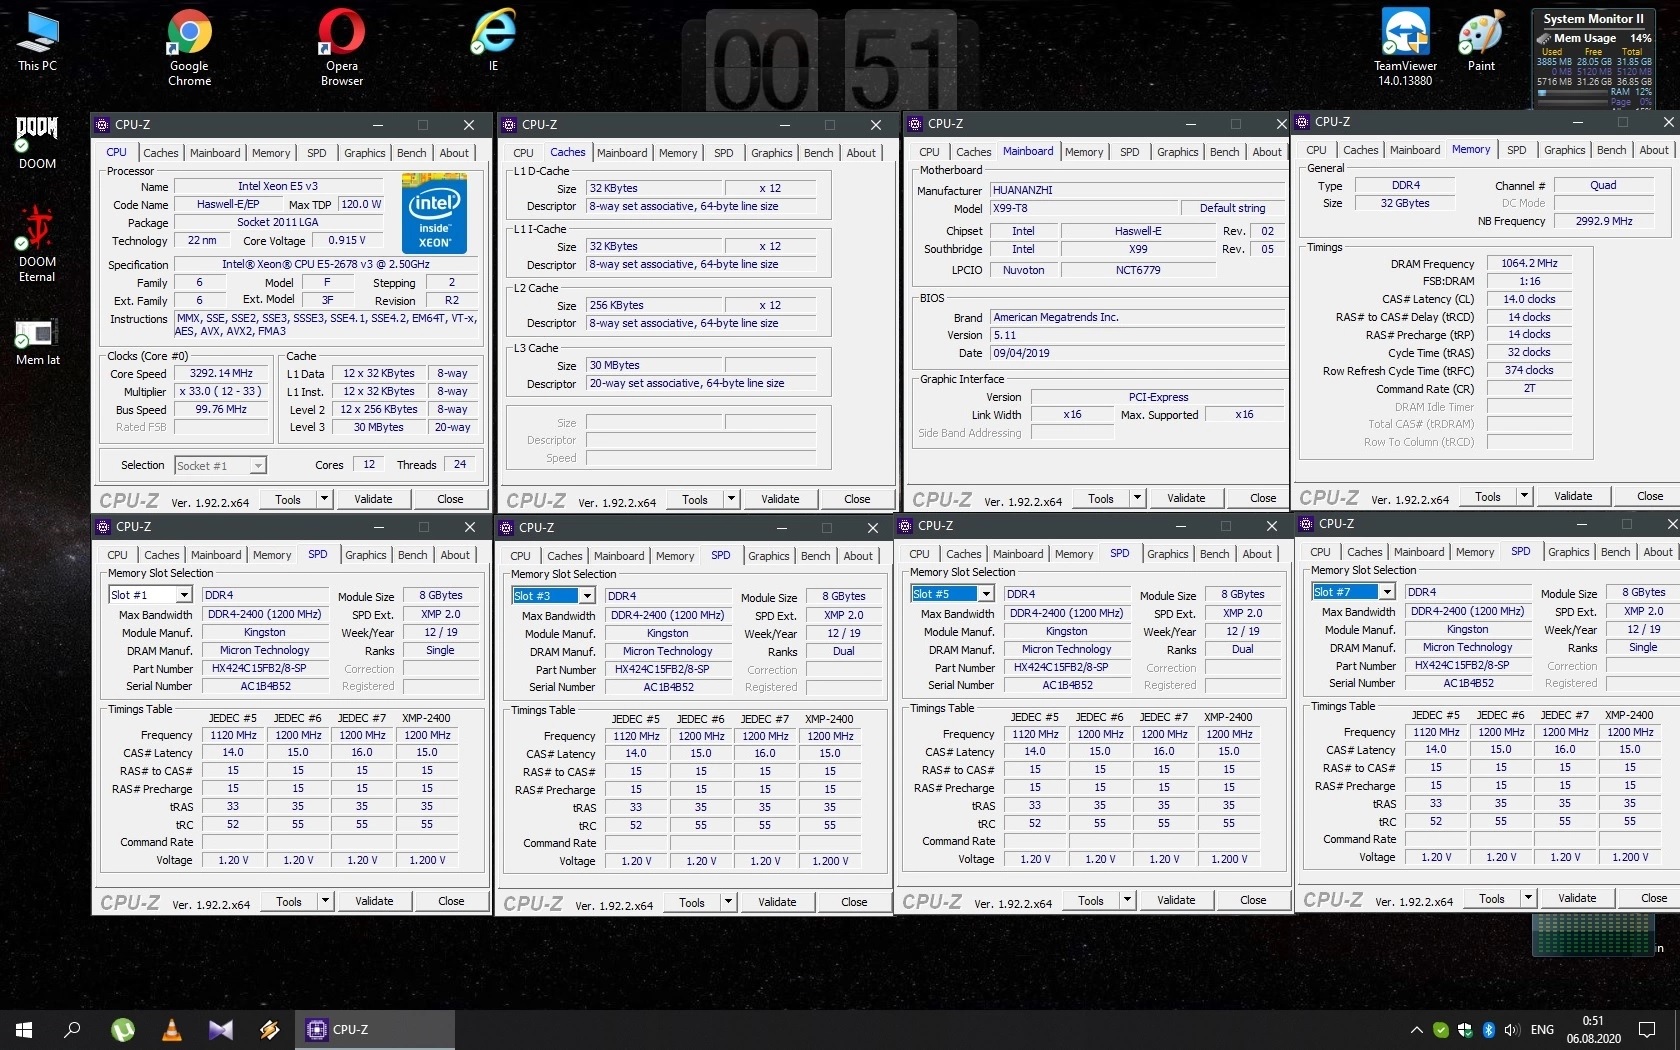
Task: Click the Intel Xeon logo in CPU window
Action: [x=434, y=213]
